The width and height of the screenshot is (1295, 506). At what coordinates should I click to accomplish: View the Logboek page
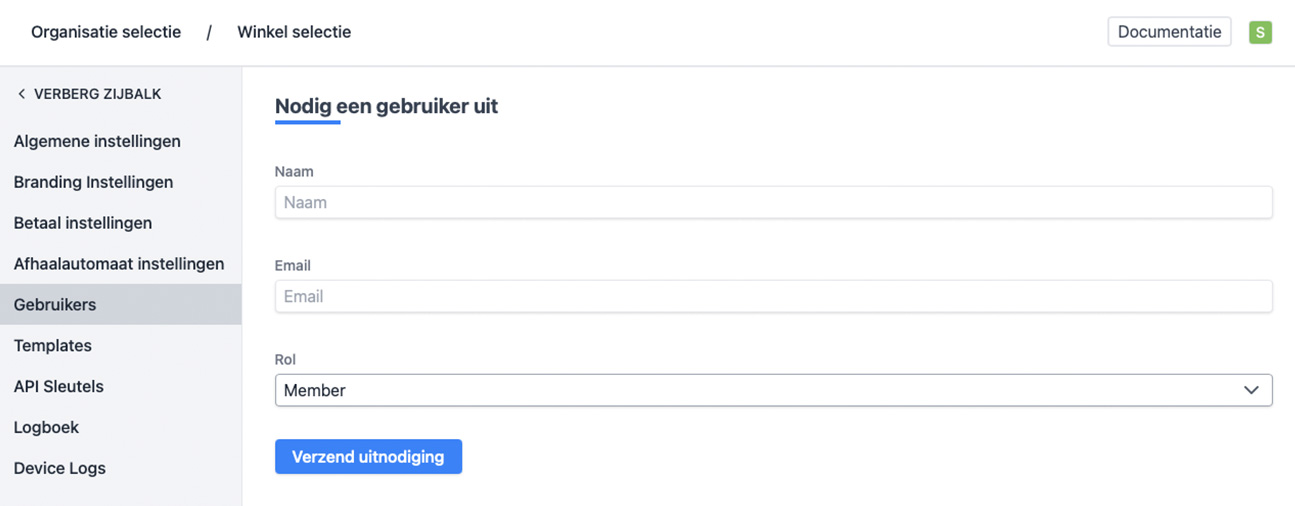pos(46,428)
